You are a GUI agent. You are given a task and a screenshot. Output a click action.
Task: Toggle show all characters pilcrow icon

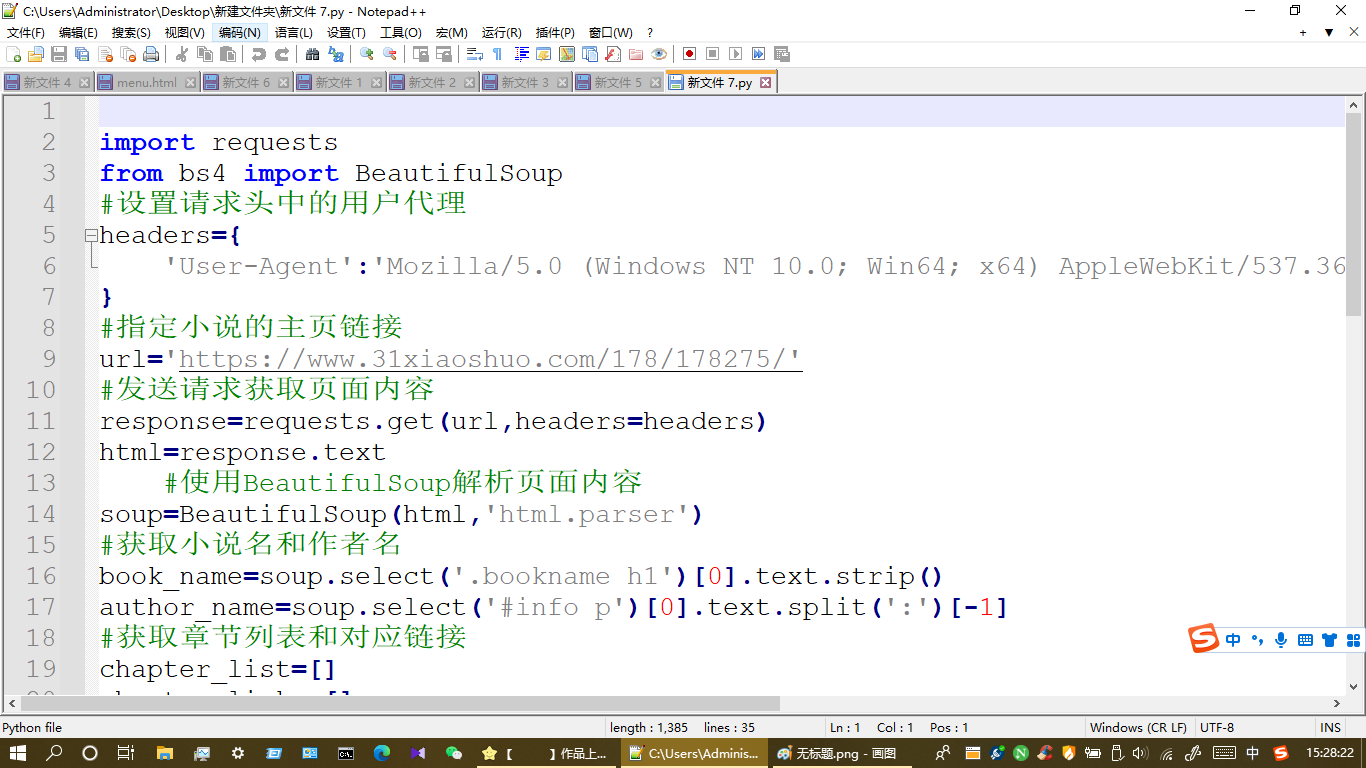(x=497, y=54)
